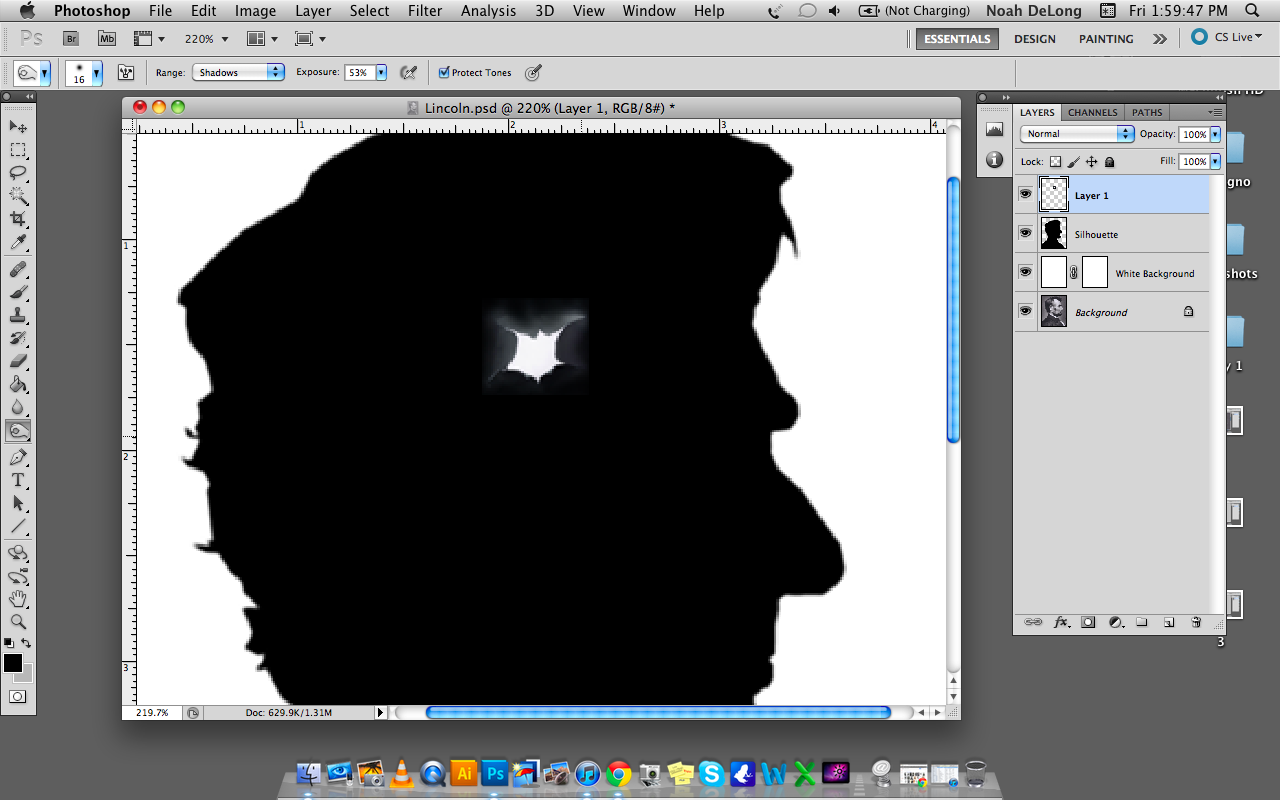
Task: Click the Silhouette layer thumbnail
Action: pyautogui.click(x=1054, y=233)
